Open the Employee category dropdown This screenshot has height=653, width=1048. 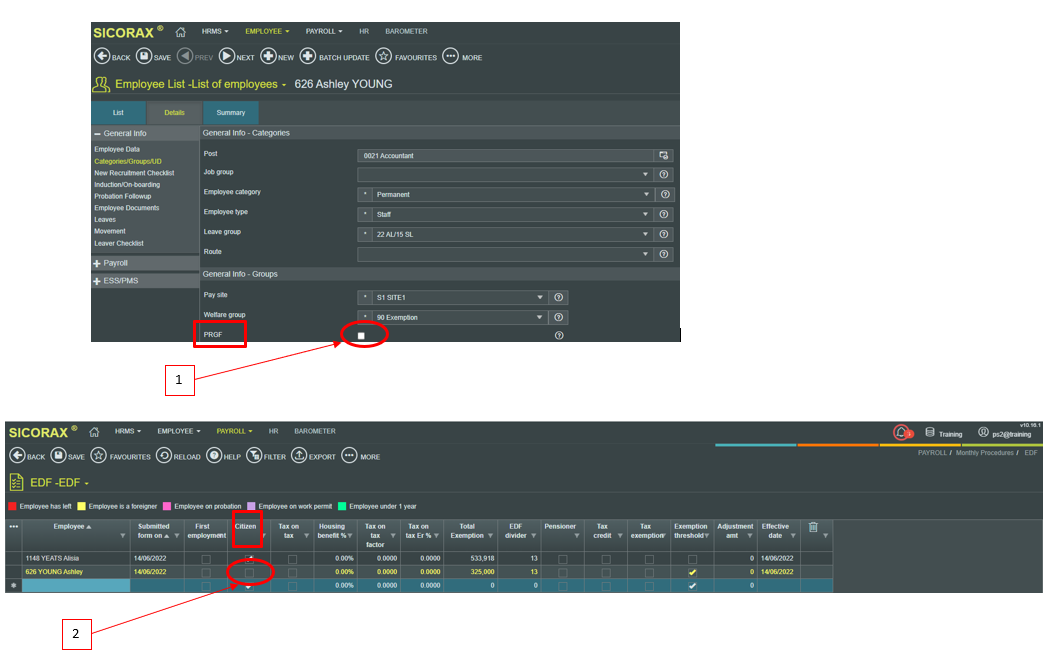646,194
